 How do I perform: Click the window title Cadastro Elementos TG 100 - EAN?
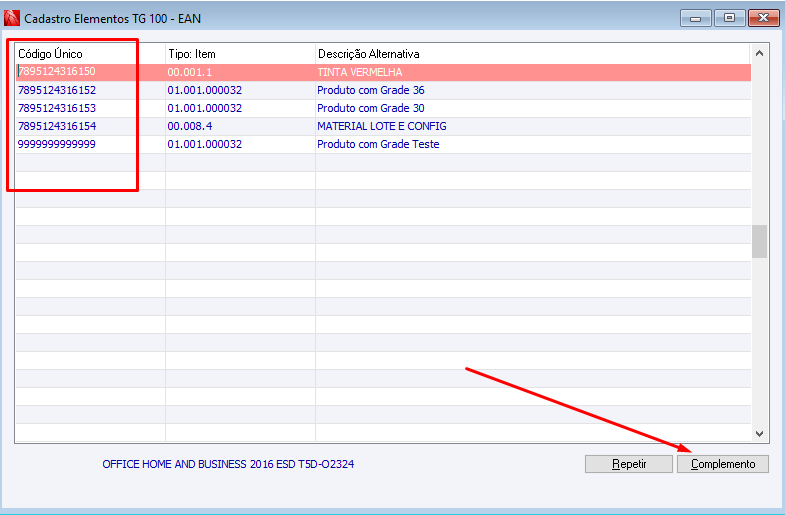[112, 19]
